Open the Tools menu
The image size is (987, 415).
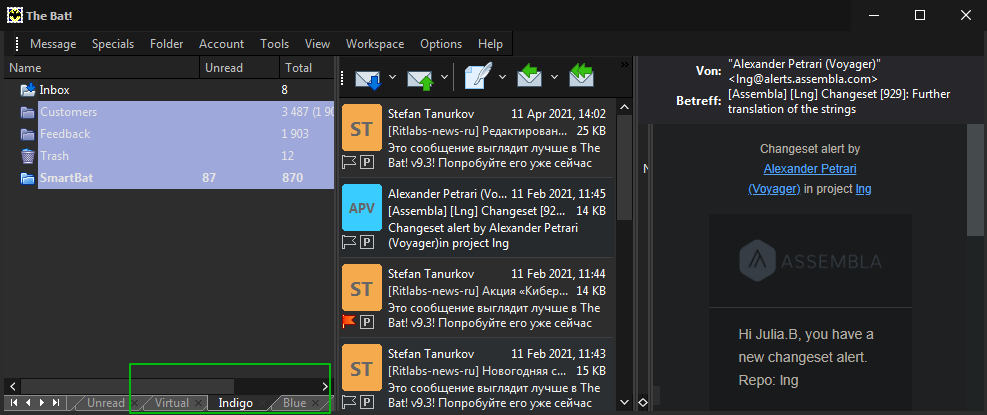[x=274, y=44]
